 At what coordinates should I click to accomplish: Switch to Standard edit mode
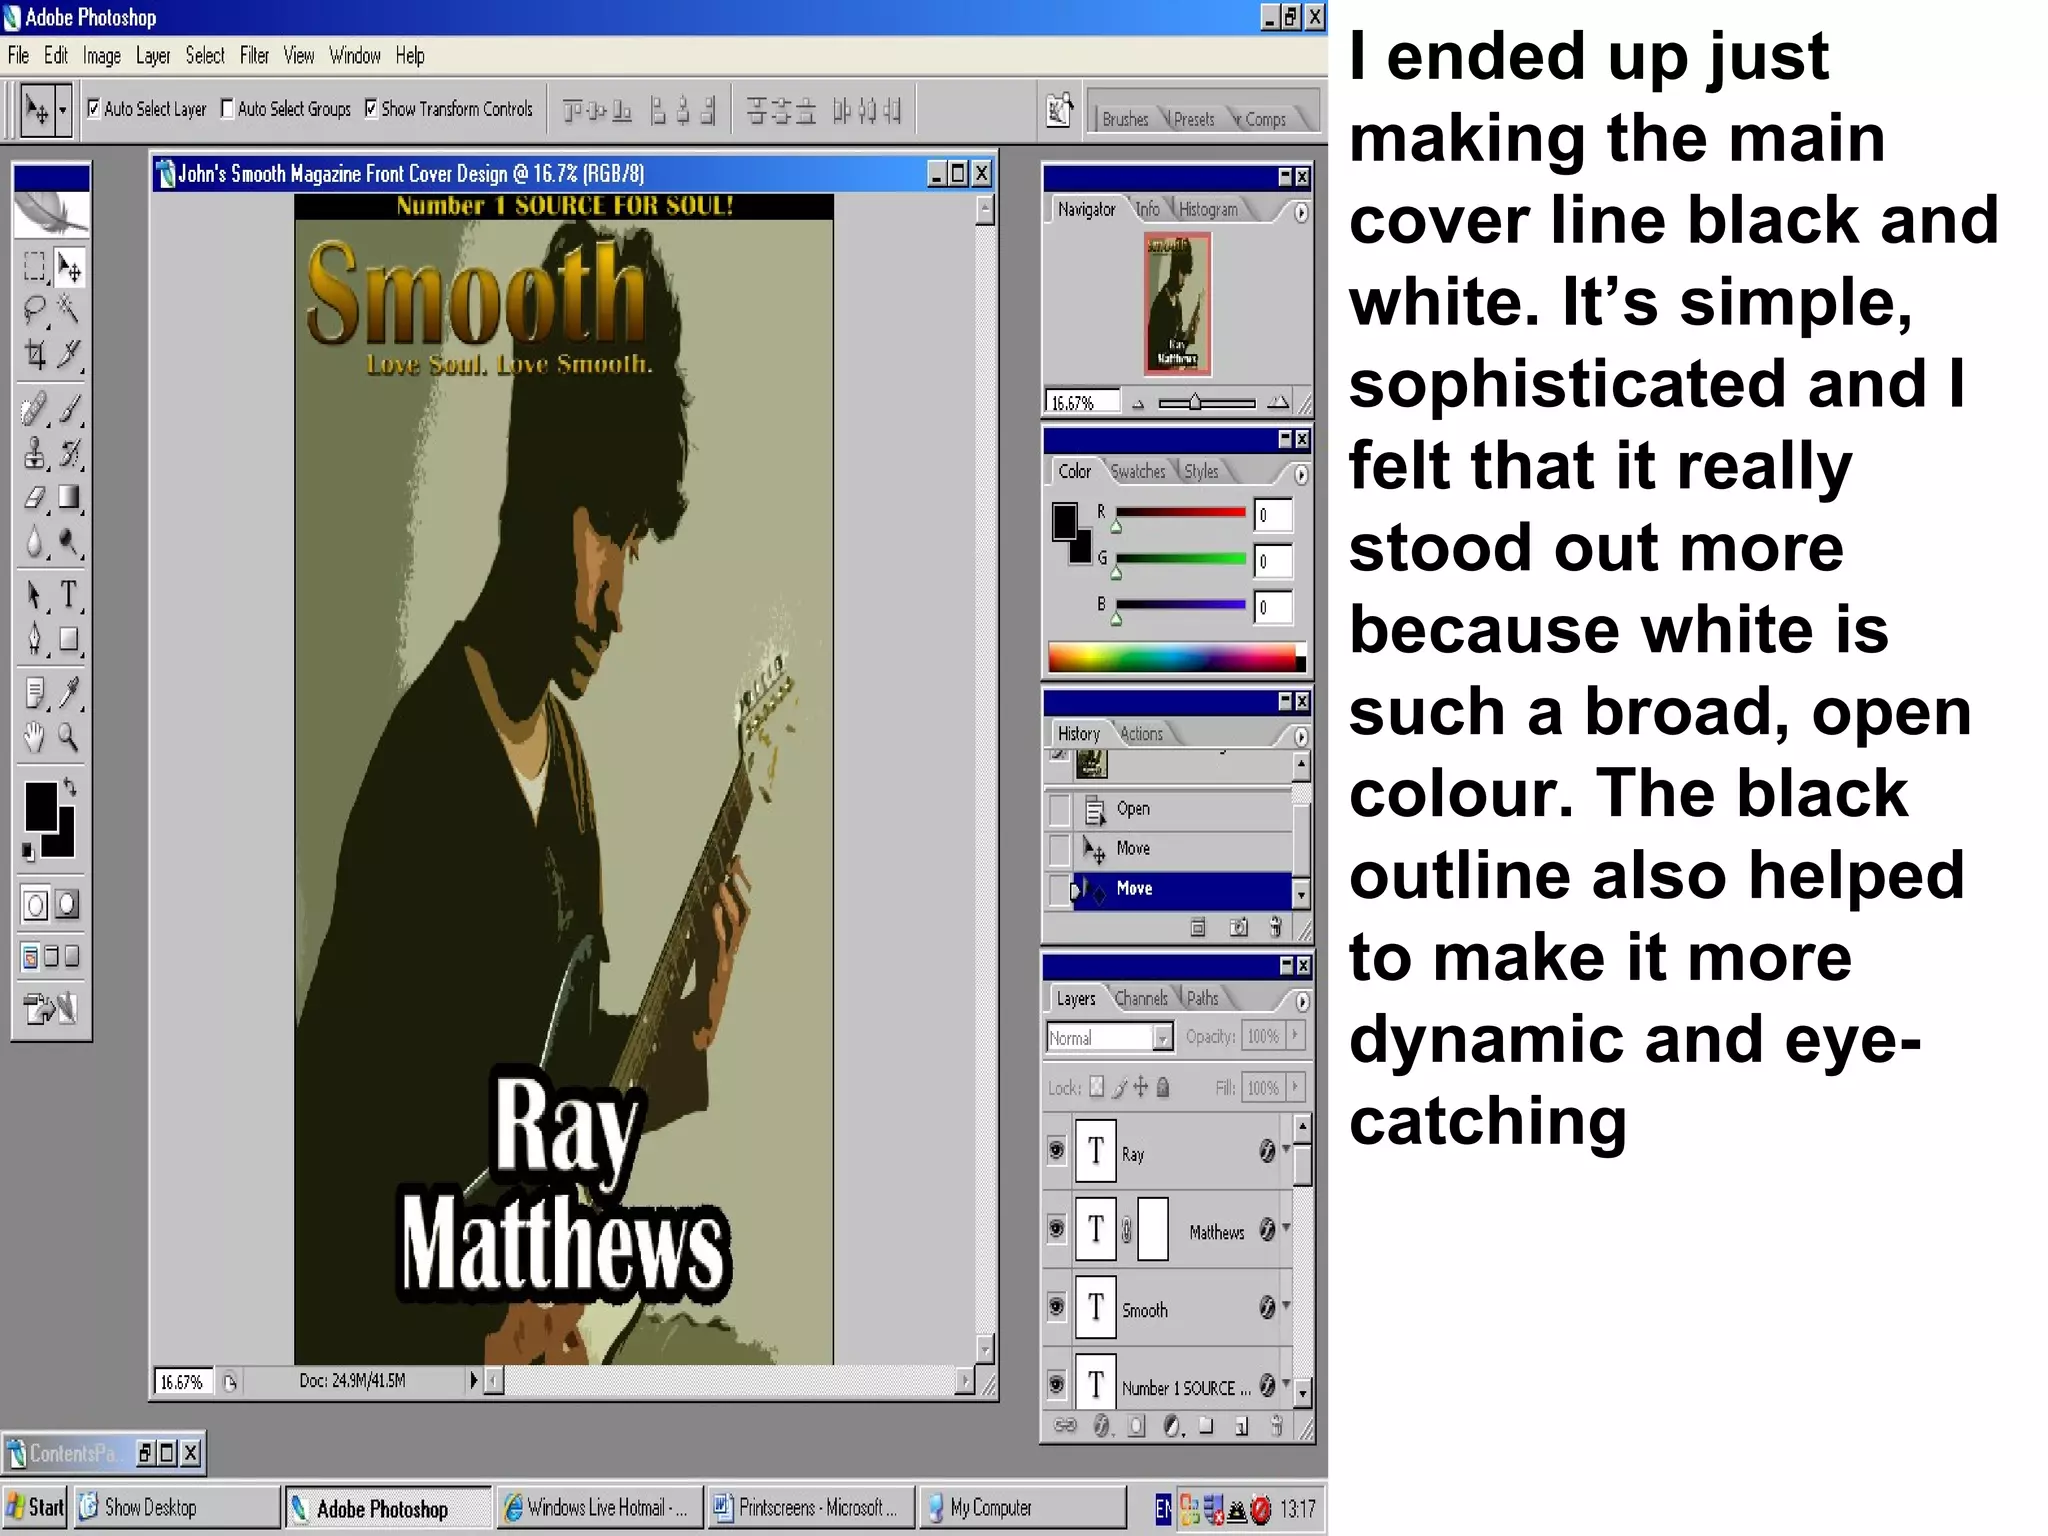point(35,905)
